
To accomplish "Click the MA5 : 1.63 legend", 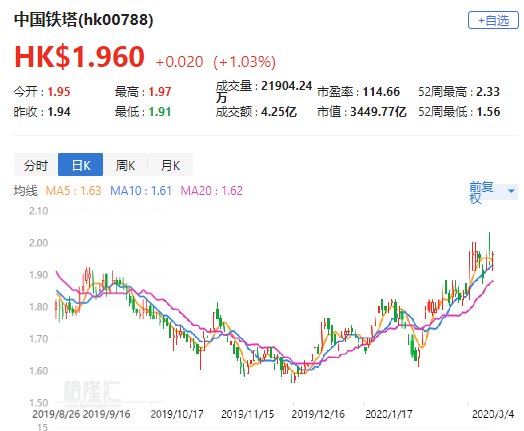I will (73, 191).
